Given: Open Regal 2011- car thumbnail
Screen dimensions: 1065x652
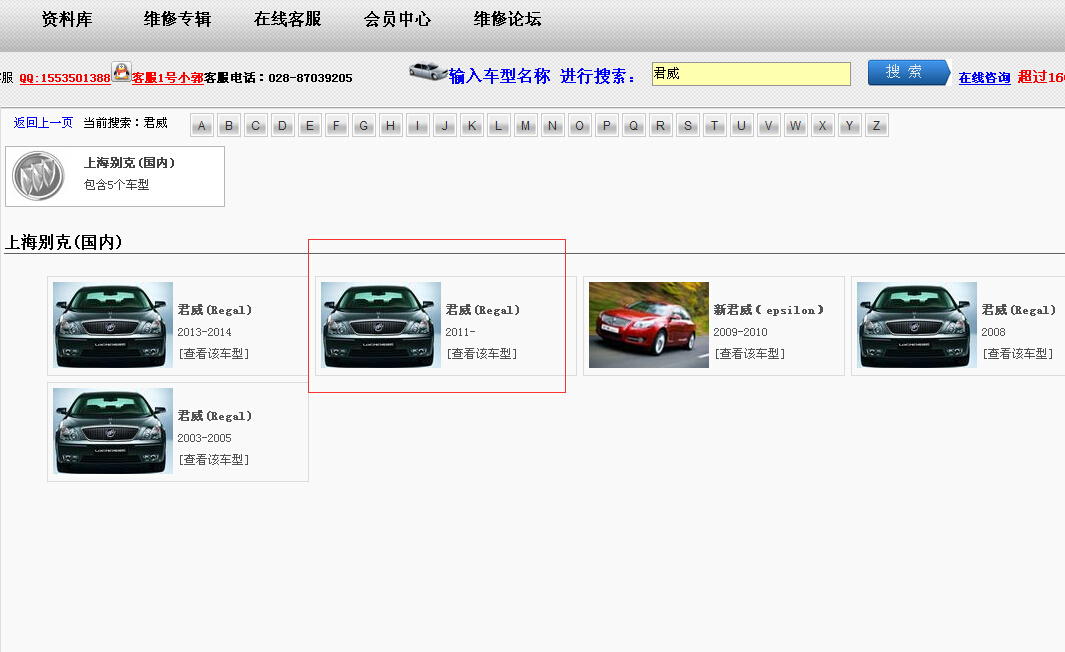Looking at the screenshot, I should coord(381,325).
